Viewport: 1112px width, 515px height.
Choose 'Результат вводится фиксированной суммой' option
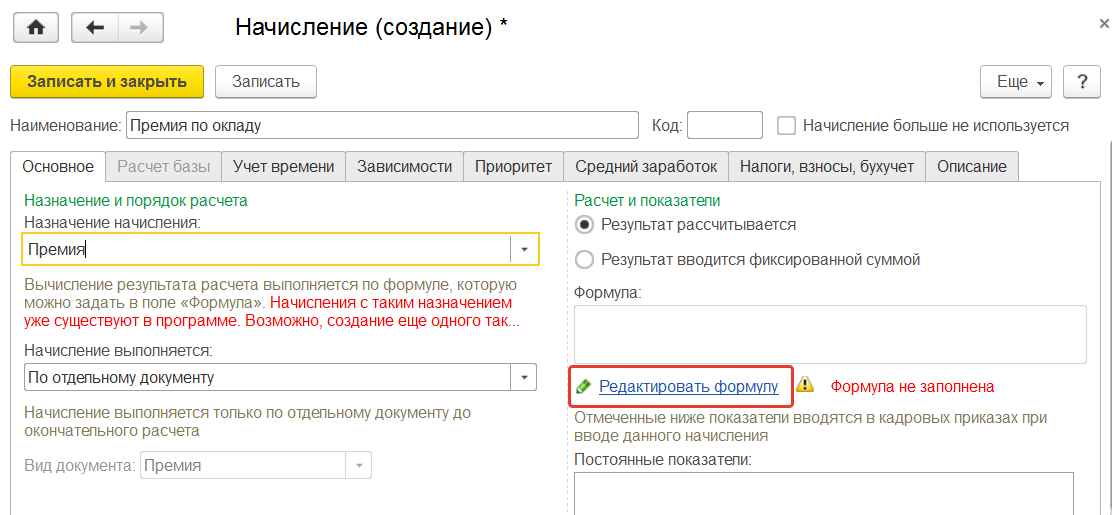pos(585,259)
